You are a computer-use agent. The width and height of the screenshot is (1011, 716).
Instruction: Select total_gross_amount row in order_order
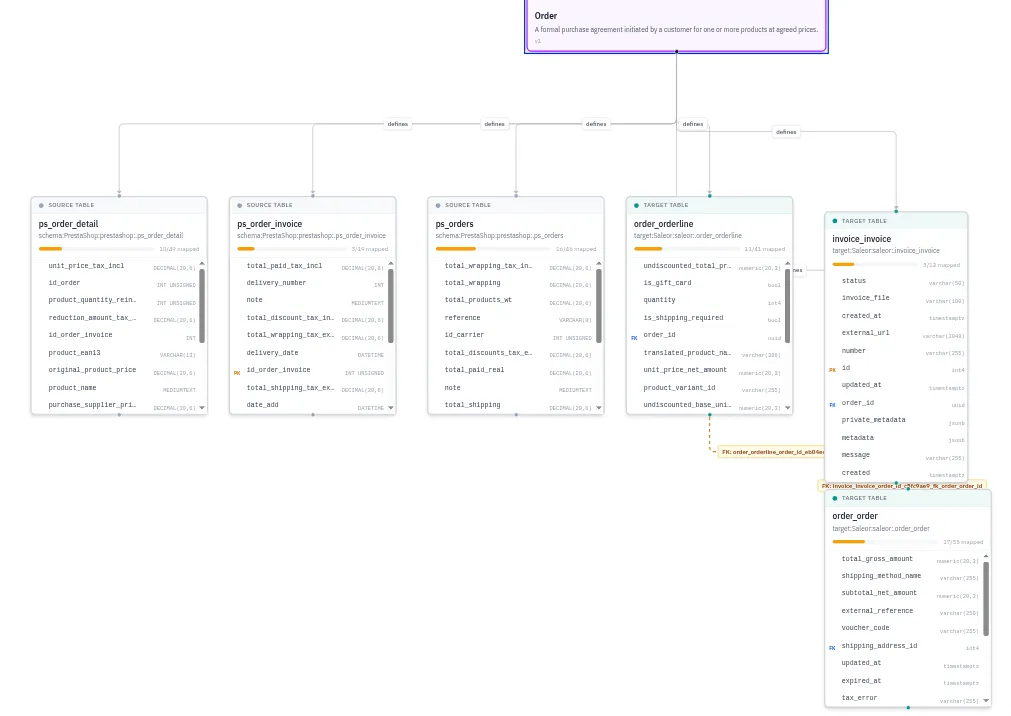click(905, 559)
